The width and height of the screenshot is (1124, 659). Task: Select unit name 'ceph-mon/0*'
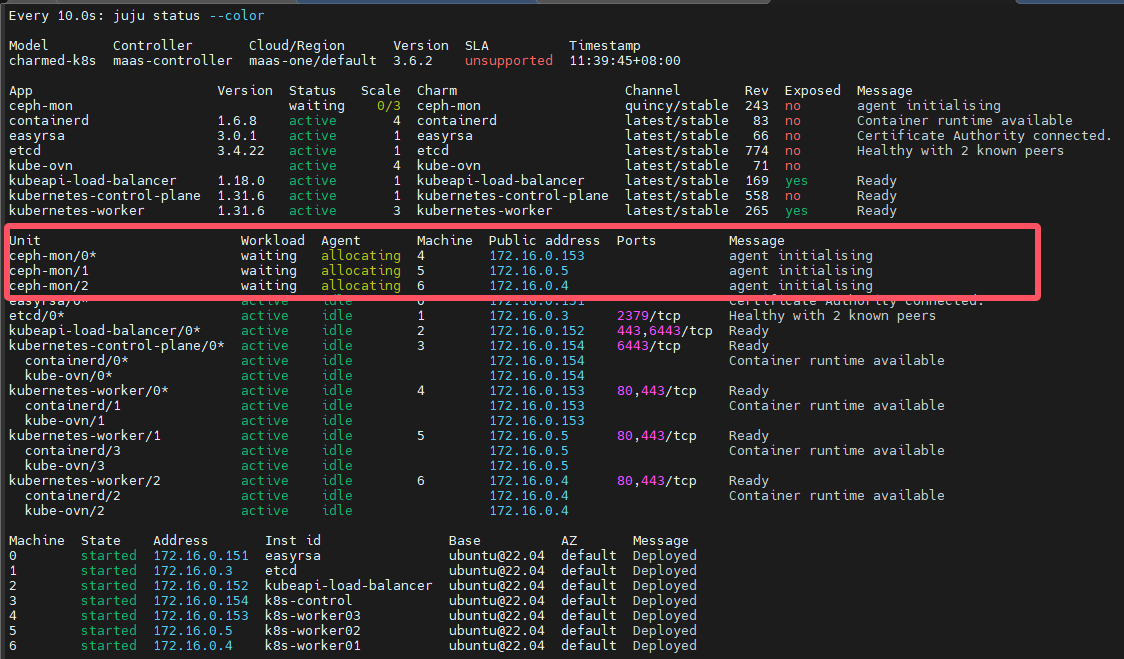52,256
